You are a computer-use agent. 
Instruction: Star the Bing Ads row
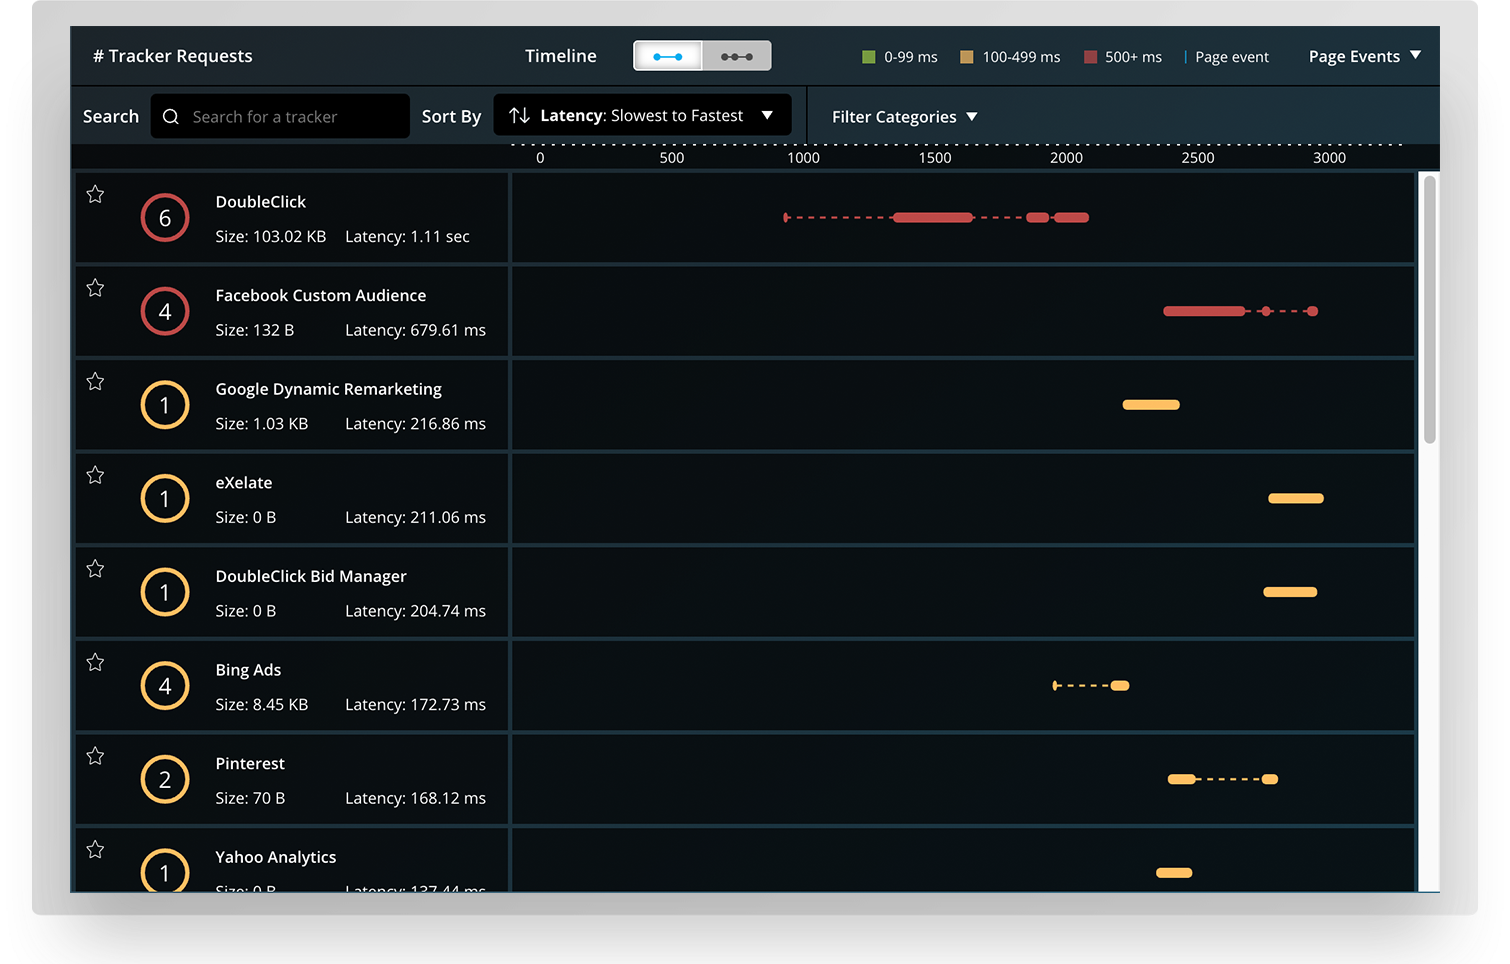pyautogui.click(x=95, y=662)
